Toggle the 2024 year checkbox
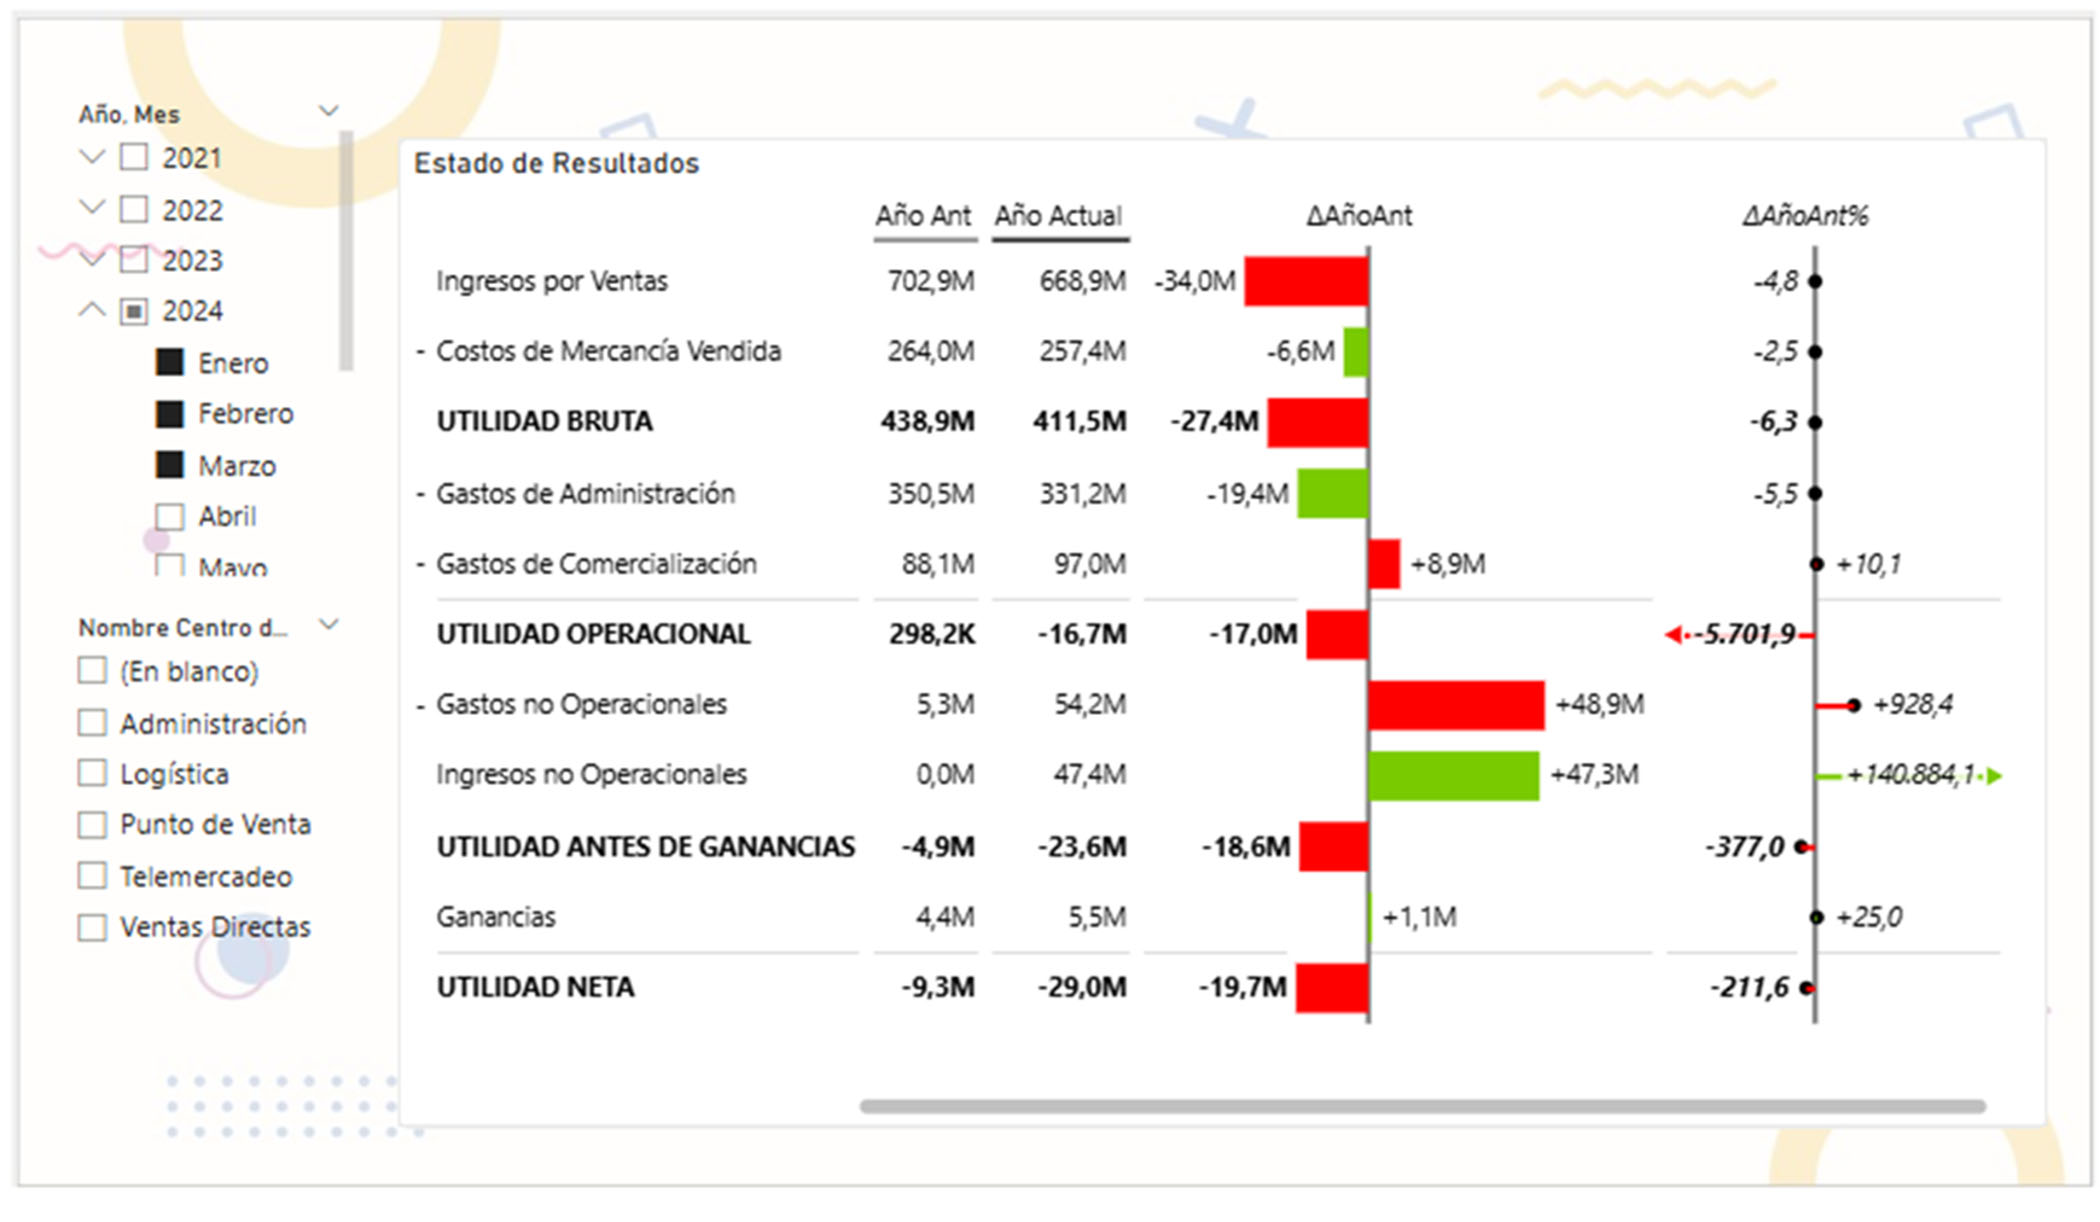Screen dimensions: 2100x1222 click(134, 311)
